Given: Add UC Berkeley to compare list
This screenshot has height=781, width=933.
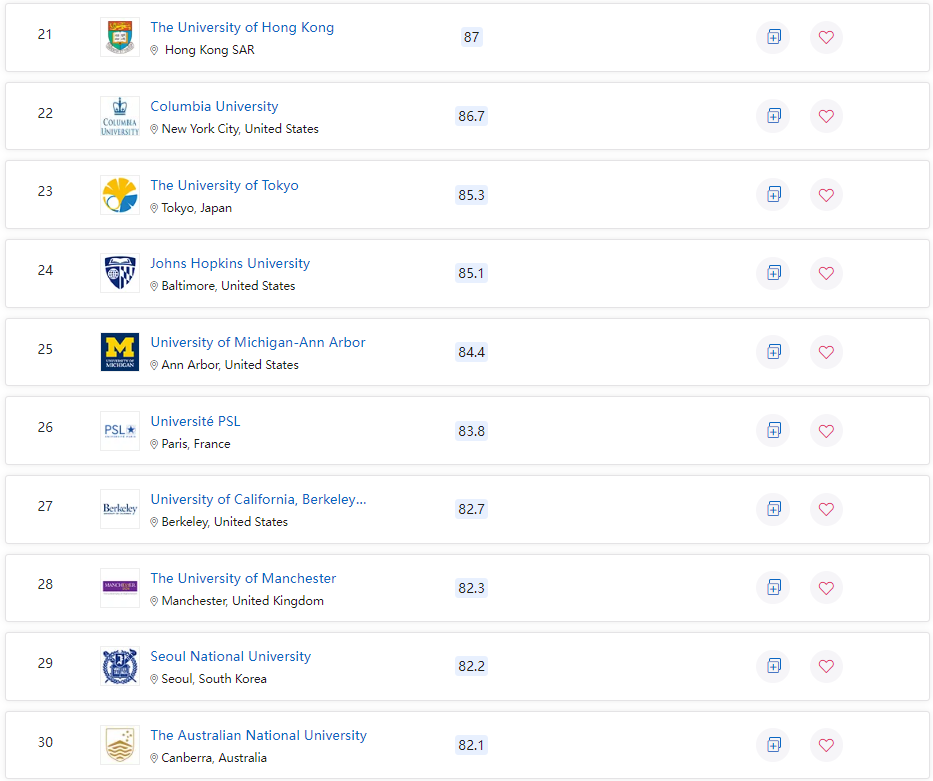Looking at the screenshot, I should coord(773,509).
